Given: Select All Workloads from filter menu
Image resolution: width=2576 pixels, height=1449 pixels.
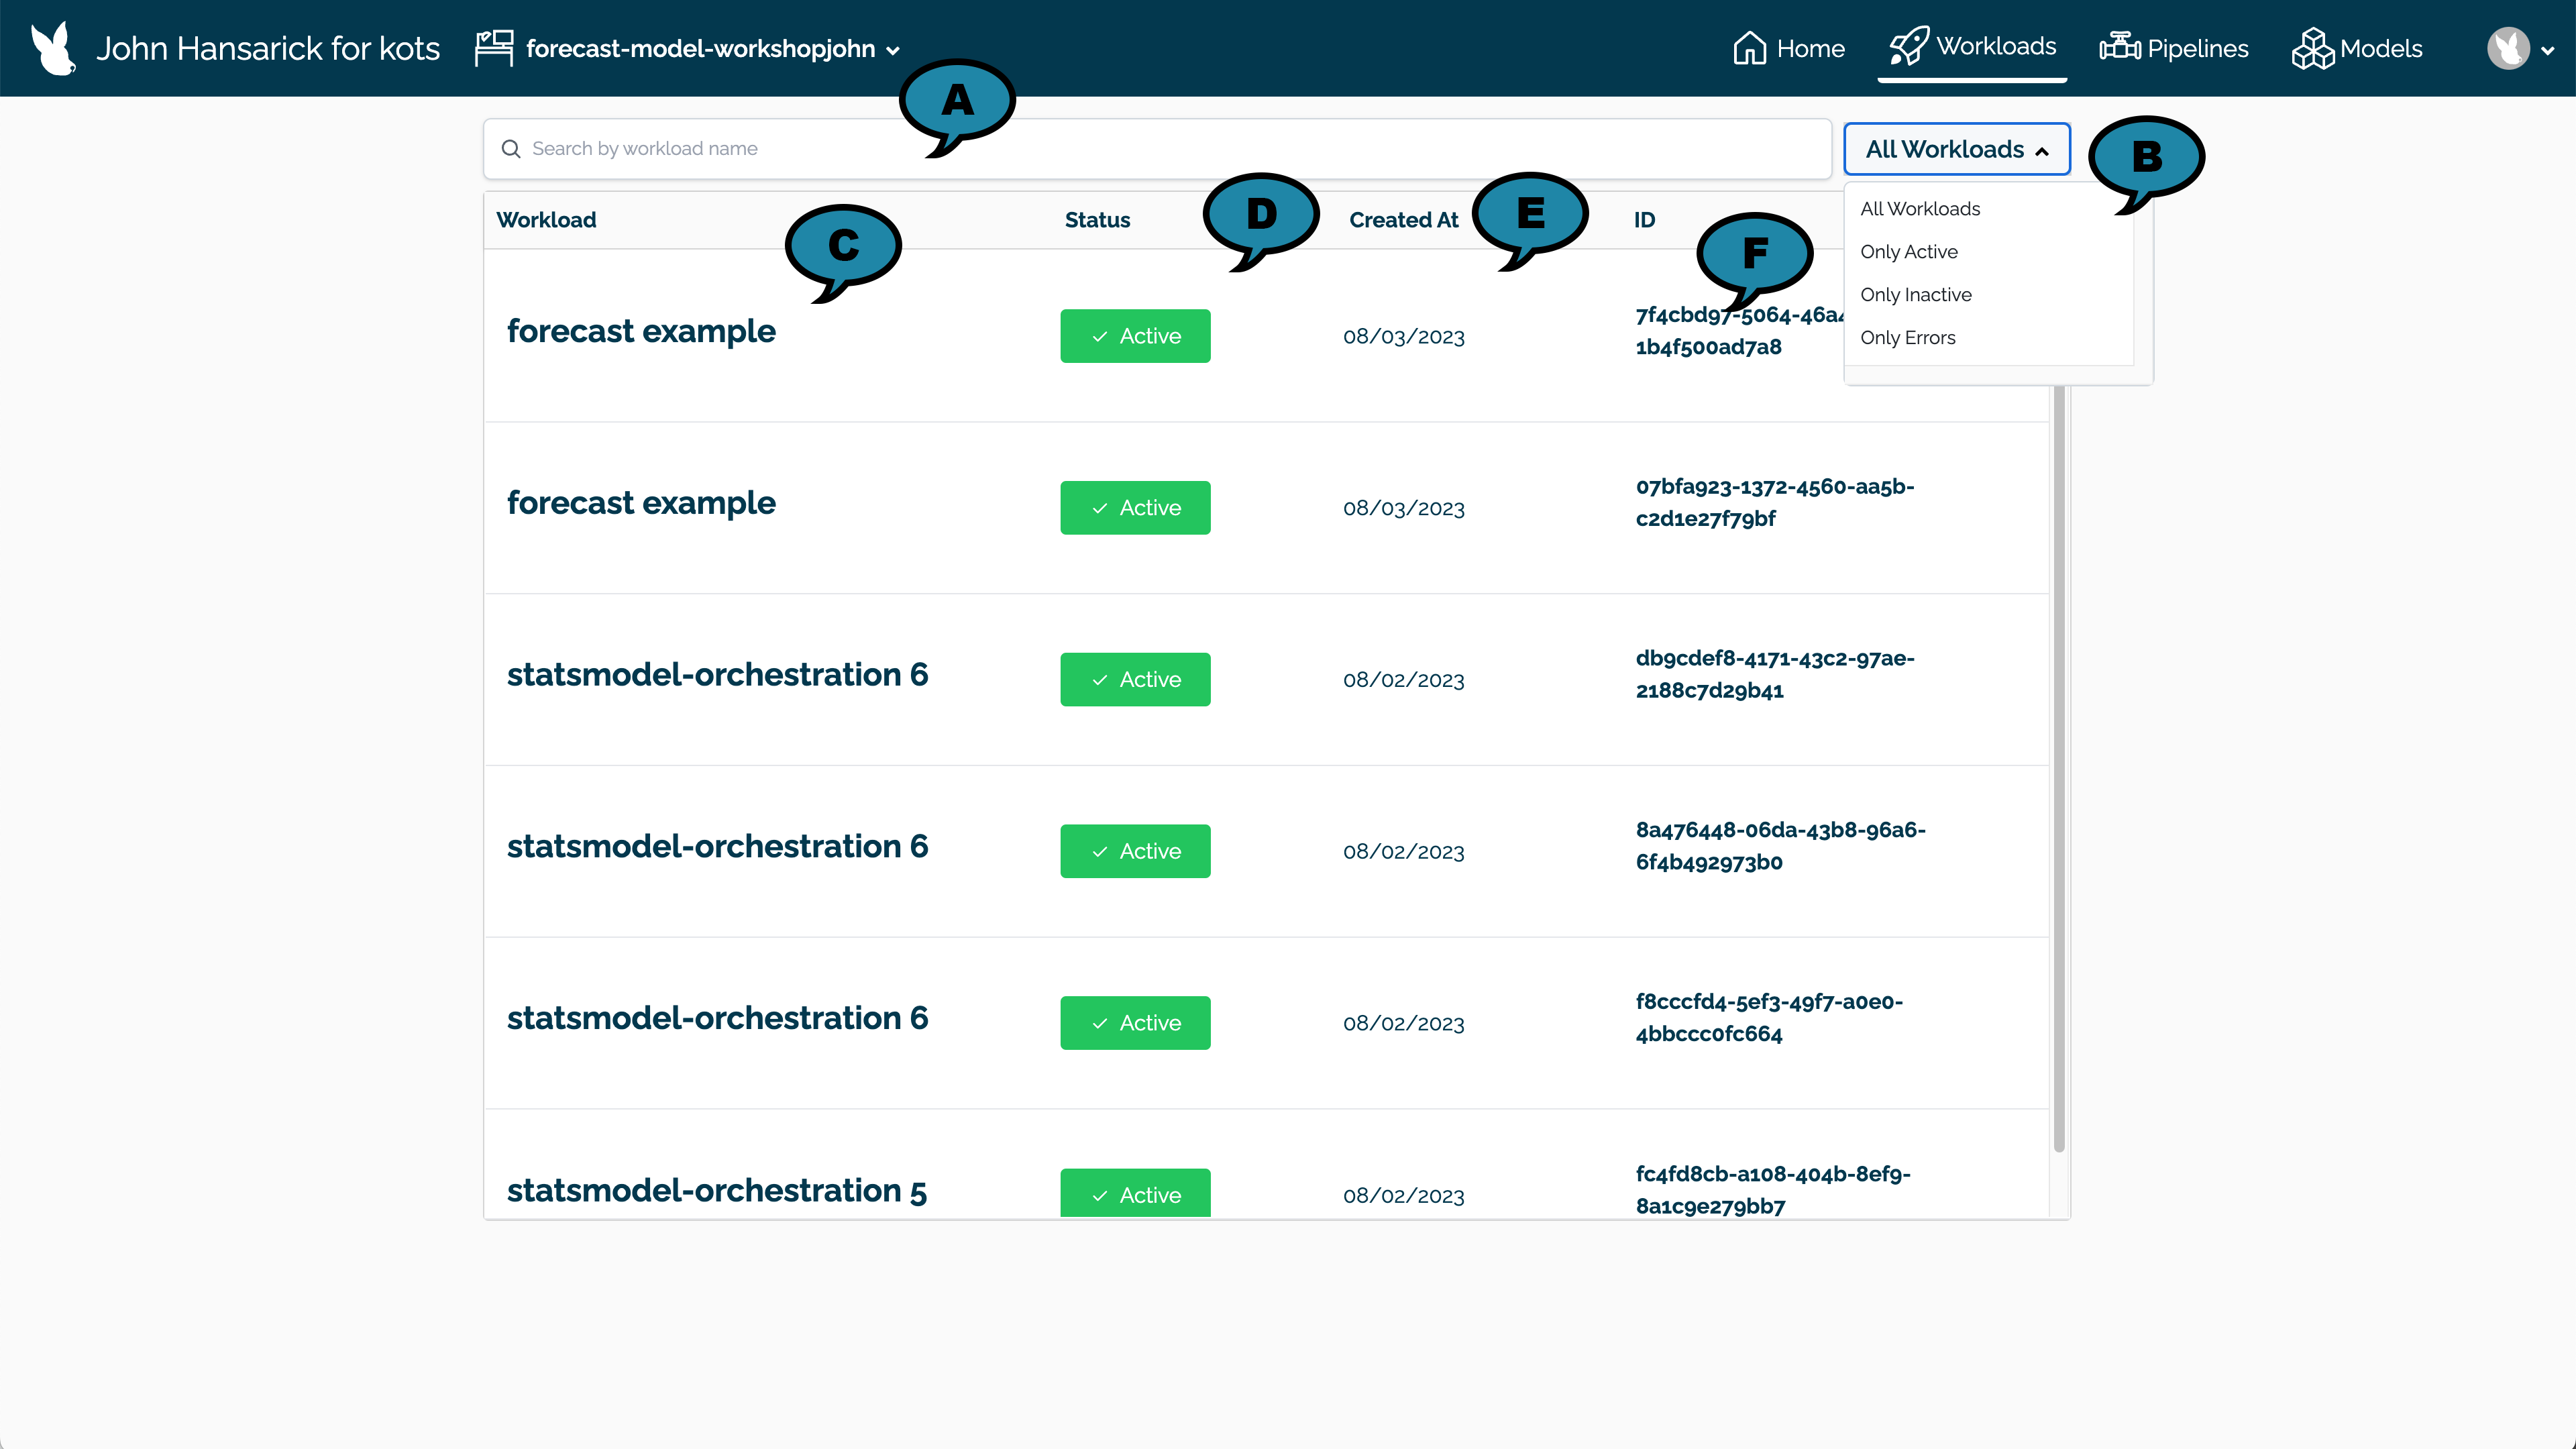Looking at the screenshot, I should 1920,207.
